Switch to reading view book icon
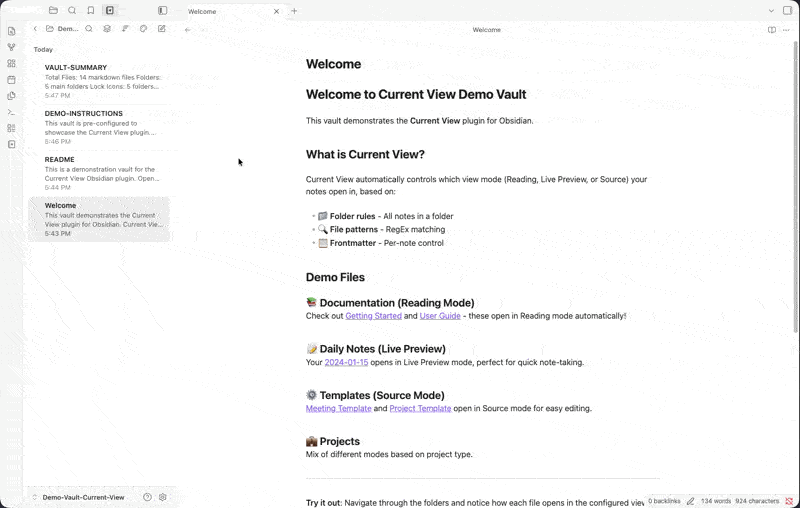 coord(772,30)
